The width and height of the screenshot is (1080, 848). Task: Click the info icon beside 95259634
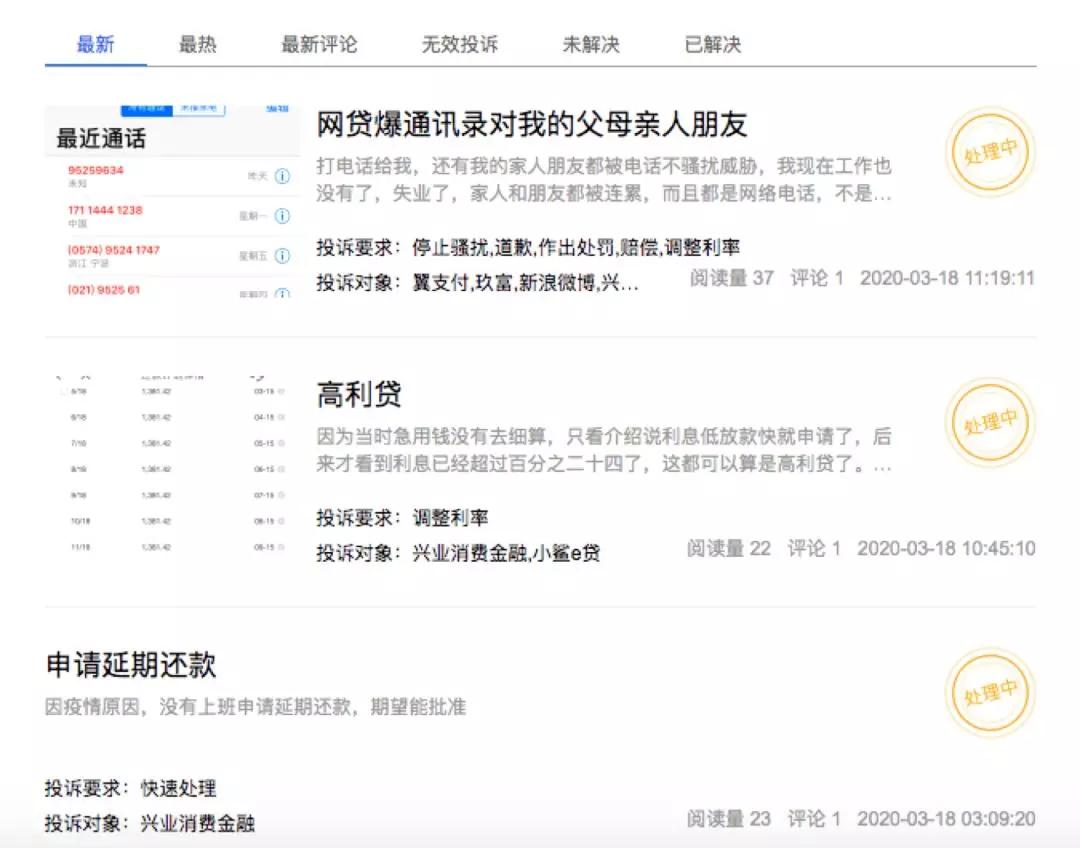[x=282, y=176]
